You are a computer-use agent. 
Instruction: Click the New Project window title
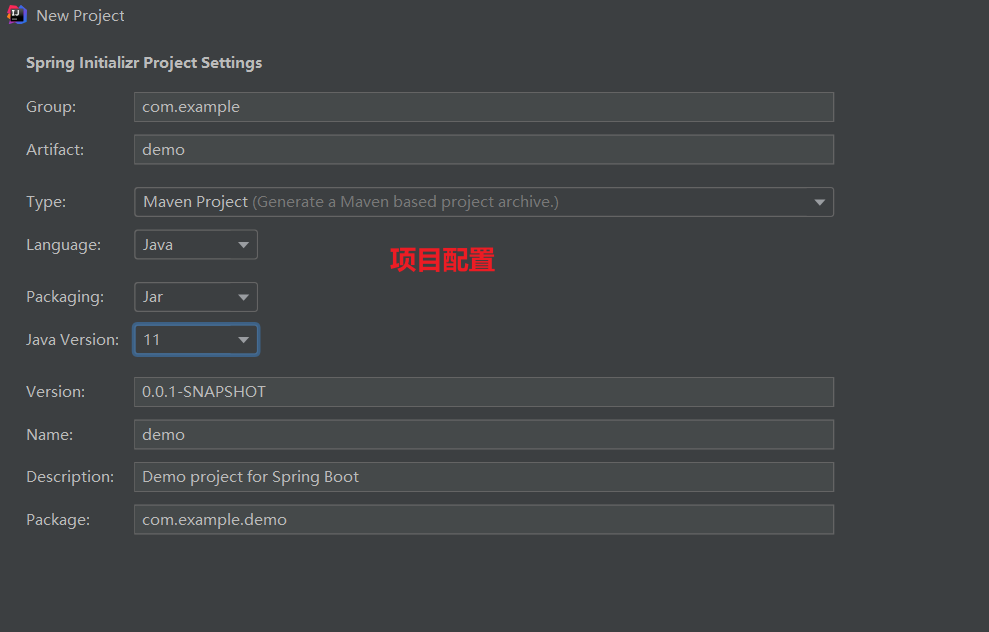click(80, 16)
